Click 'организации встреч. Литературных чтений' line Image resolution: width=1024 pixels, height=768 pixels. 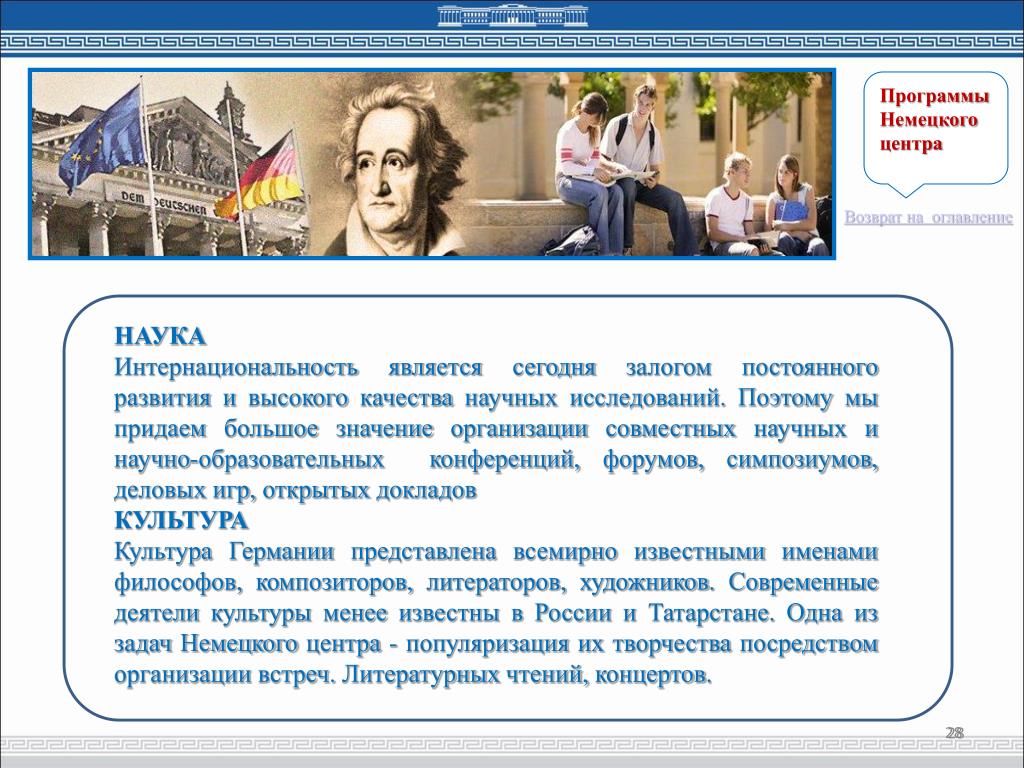413,675
